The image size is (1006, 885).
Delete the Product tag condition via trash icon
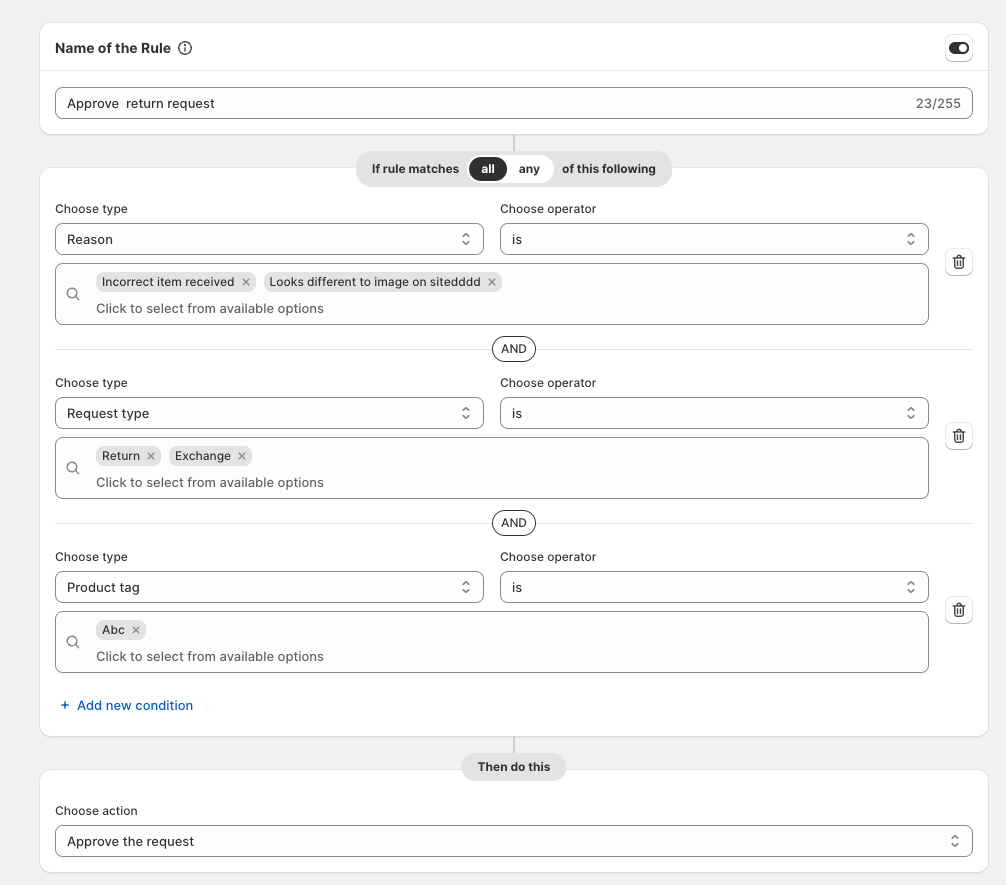pyautogui.click(x=958, y=609)
